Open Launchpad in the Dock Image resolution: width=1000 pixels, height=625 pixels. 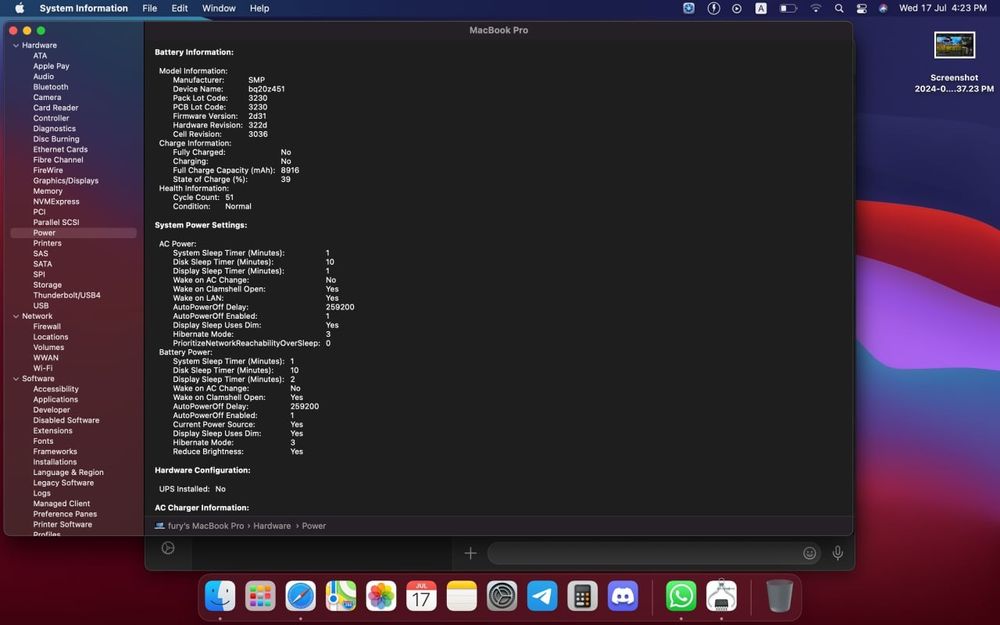pyautogui.click(x=260, y=596)
